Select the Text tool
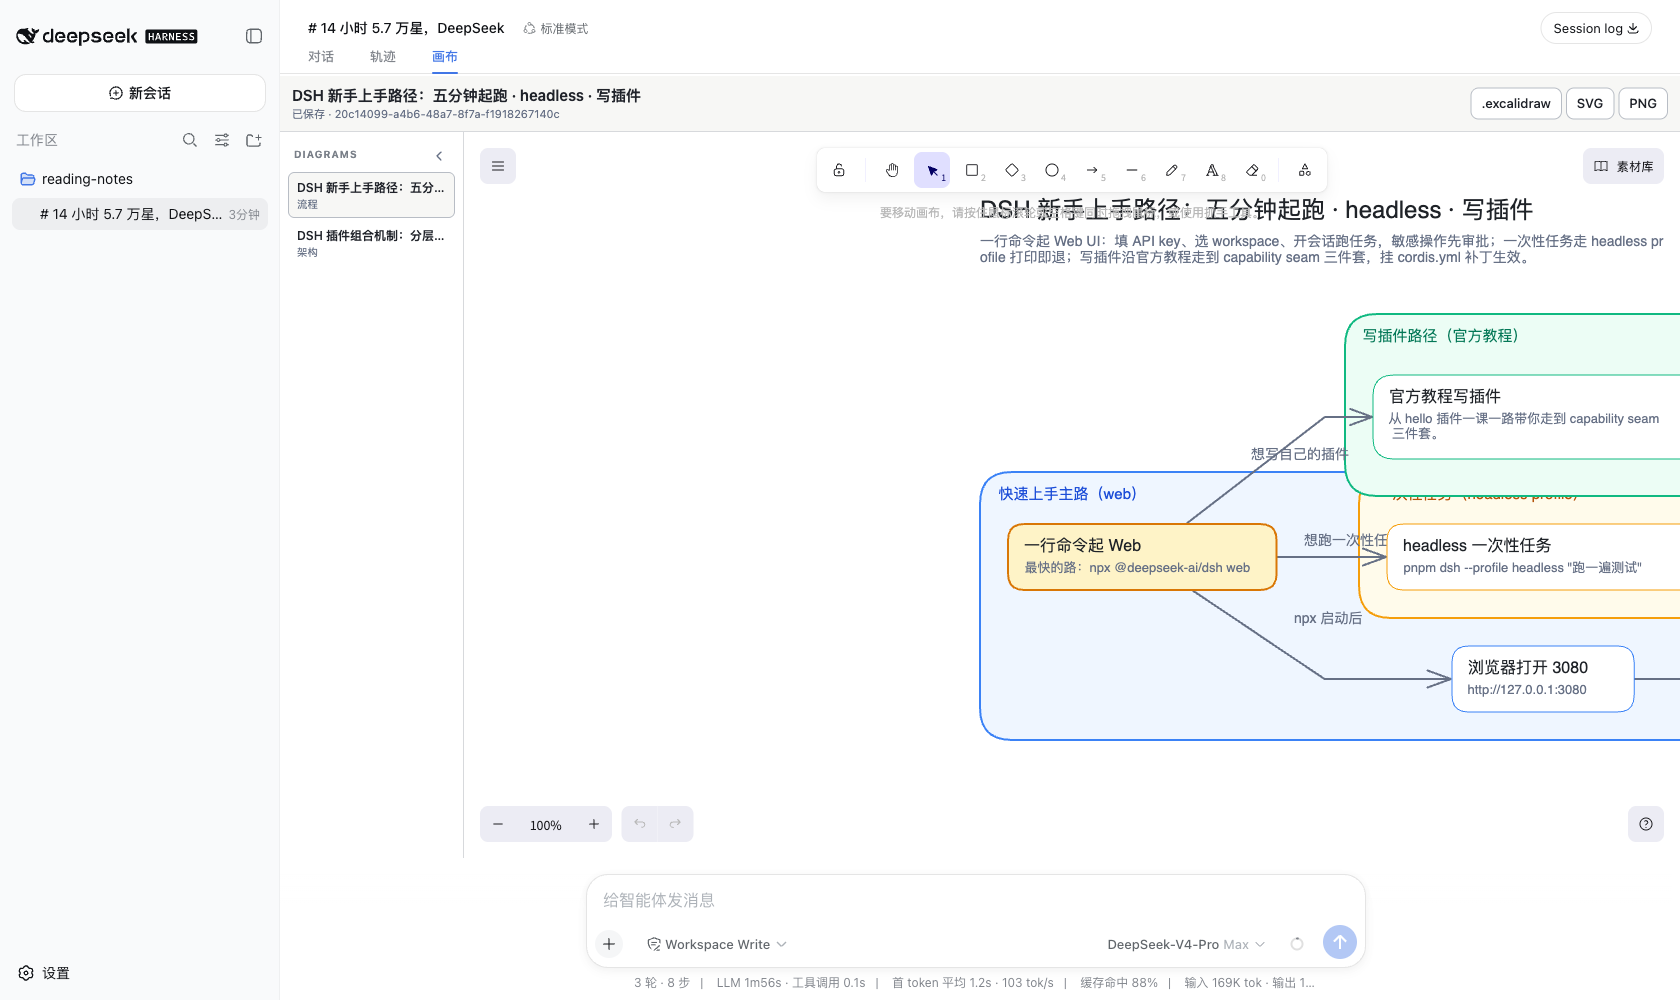The image size is (1680, 1000). (1212, 170)
